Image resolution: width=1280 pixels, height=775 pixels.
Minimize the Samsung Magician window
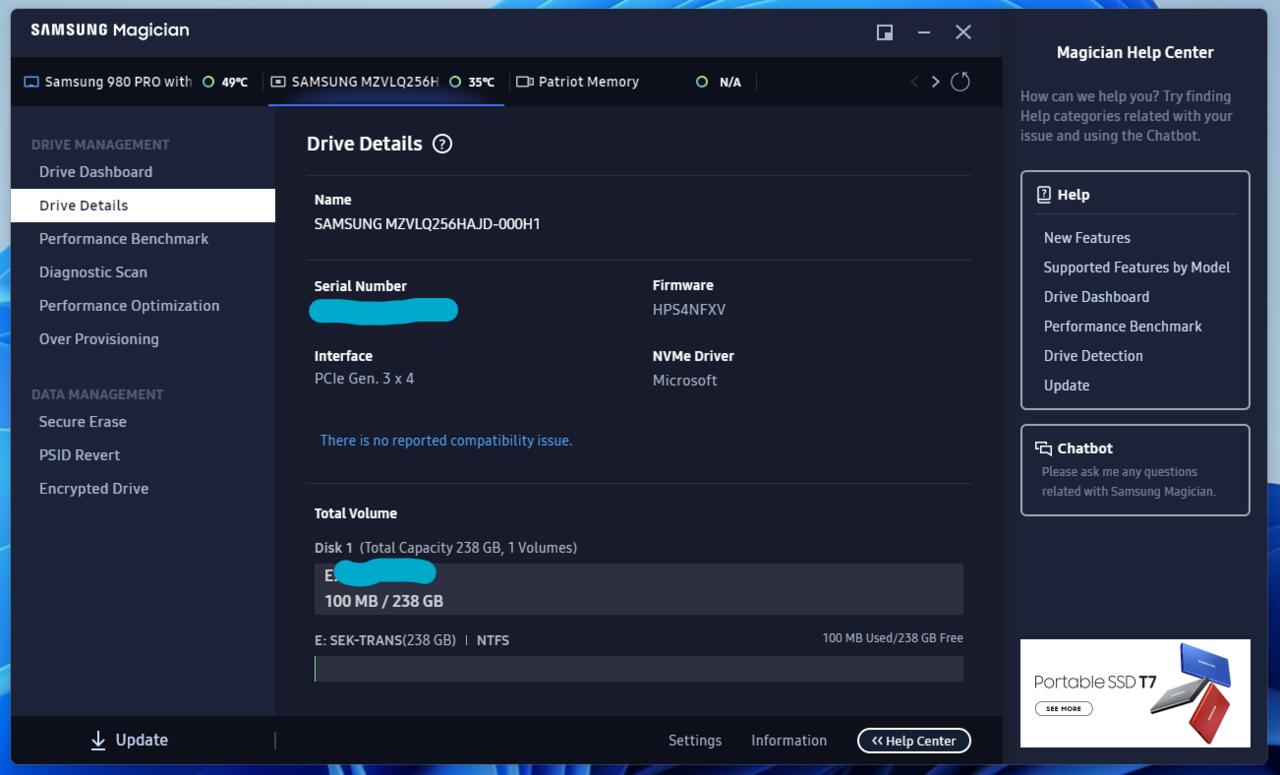924,32
